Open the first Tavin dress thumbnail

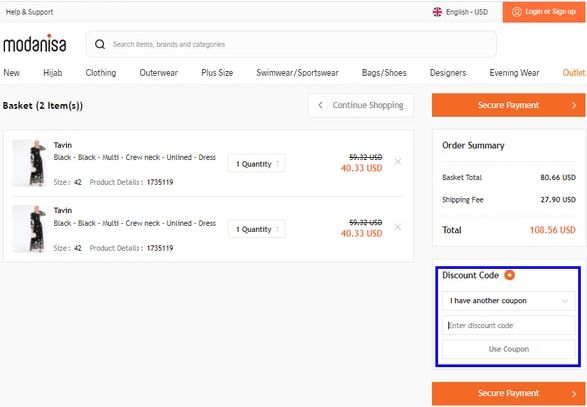coord(29,163)
